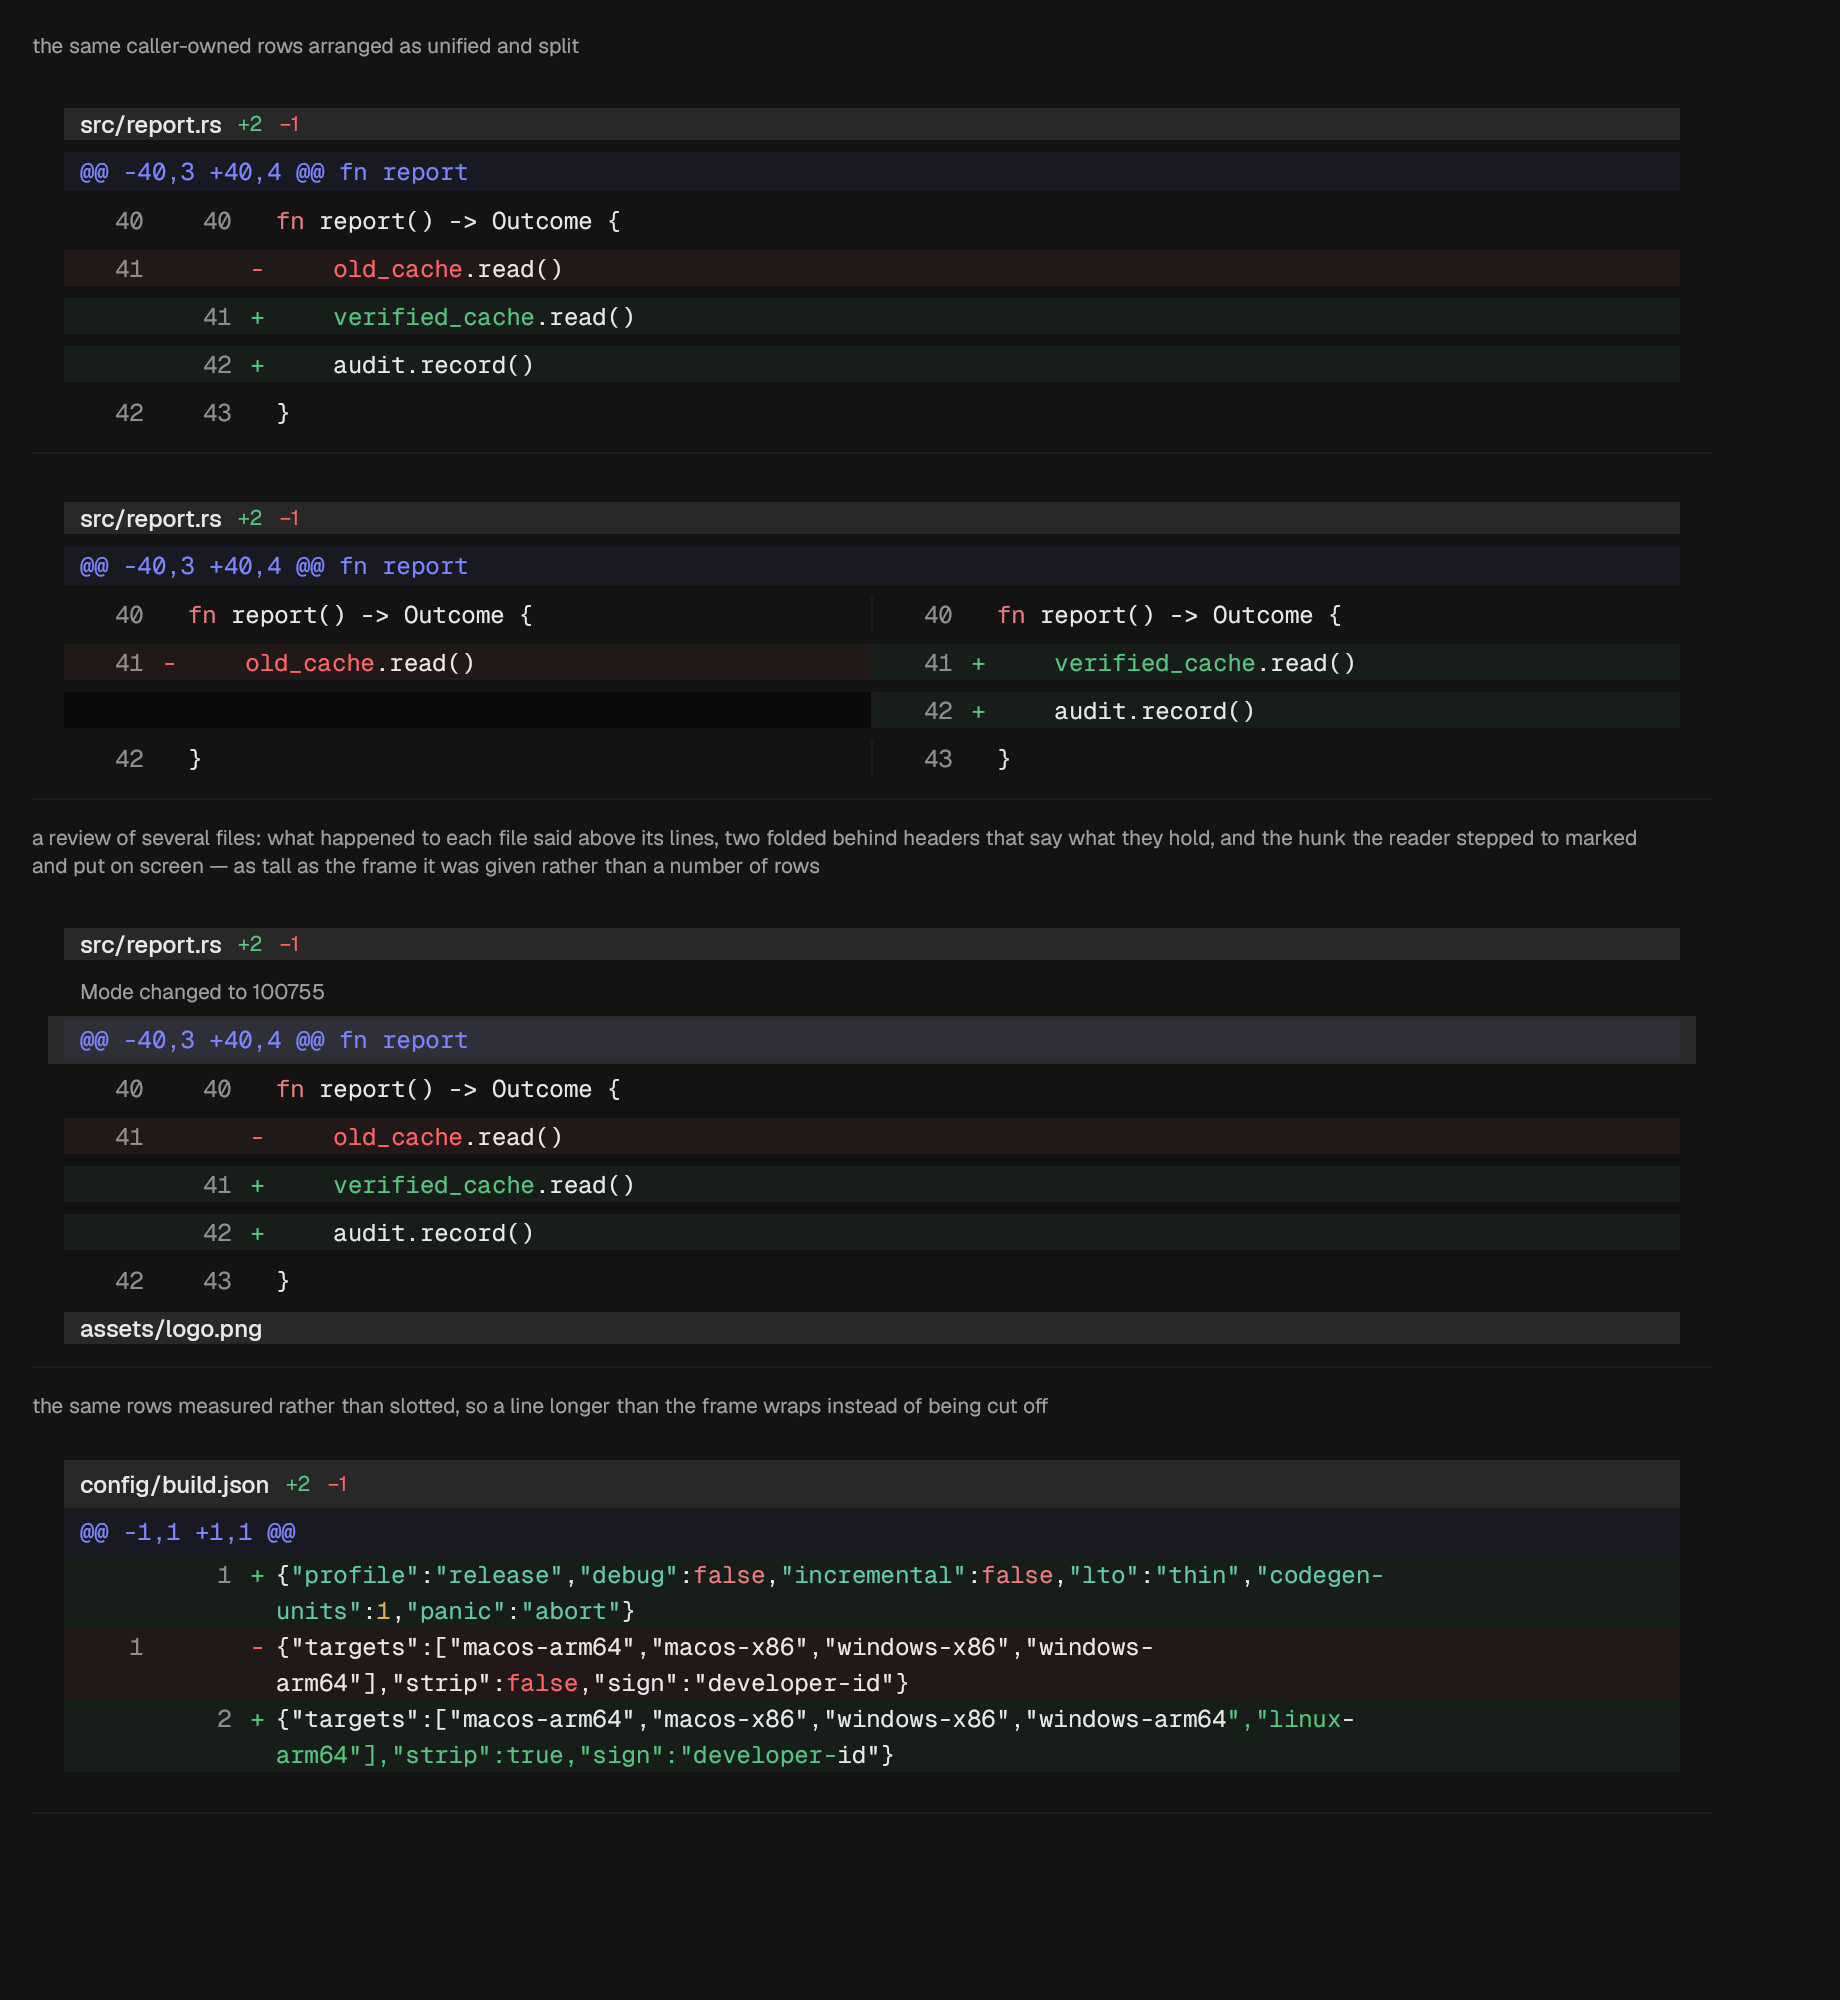Click removed line containing "strip":false
The image size is (1840, 2000).
[x=871, y=1664]
